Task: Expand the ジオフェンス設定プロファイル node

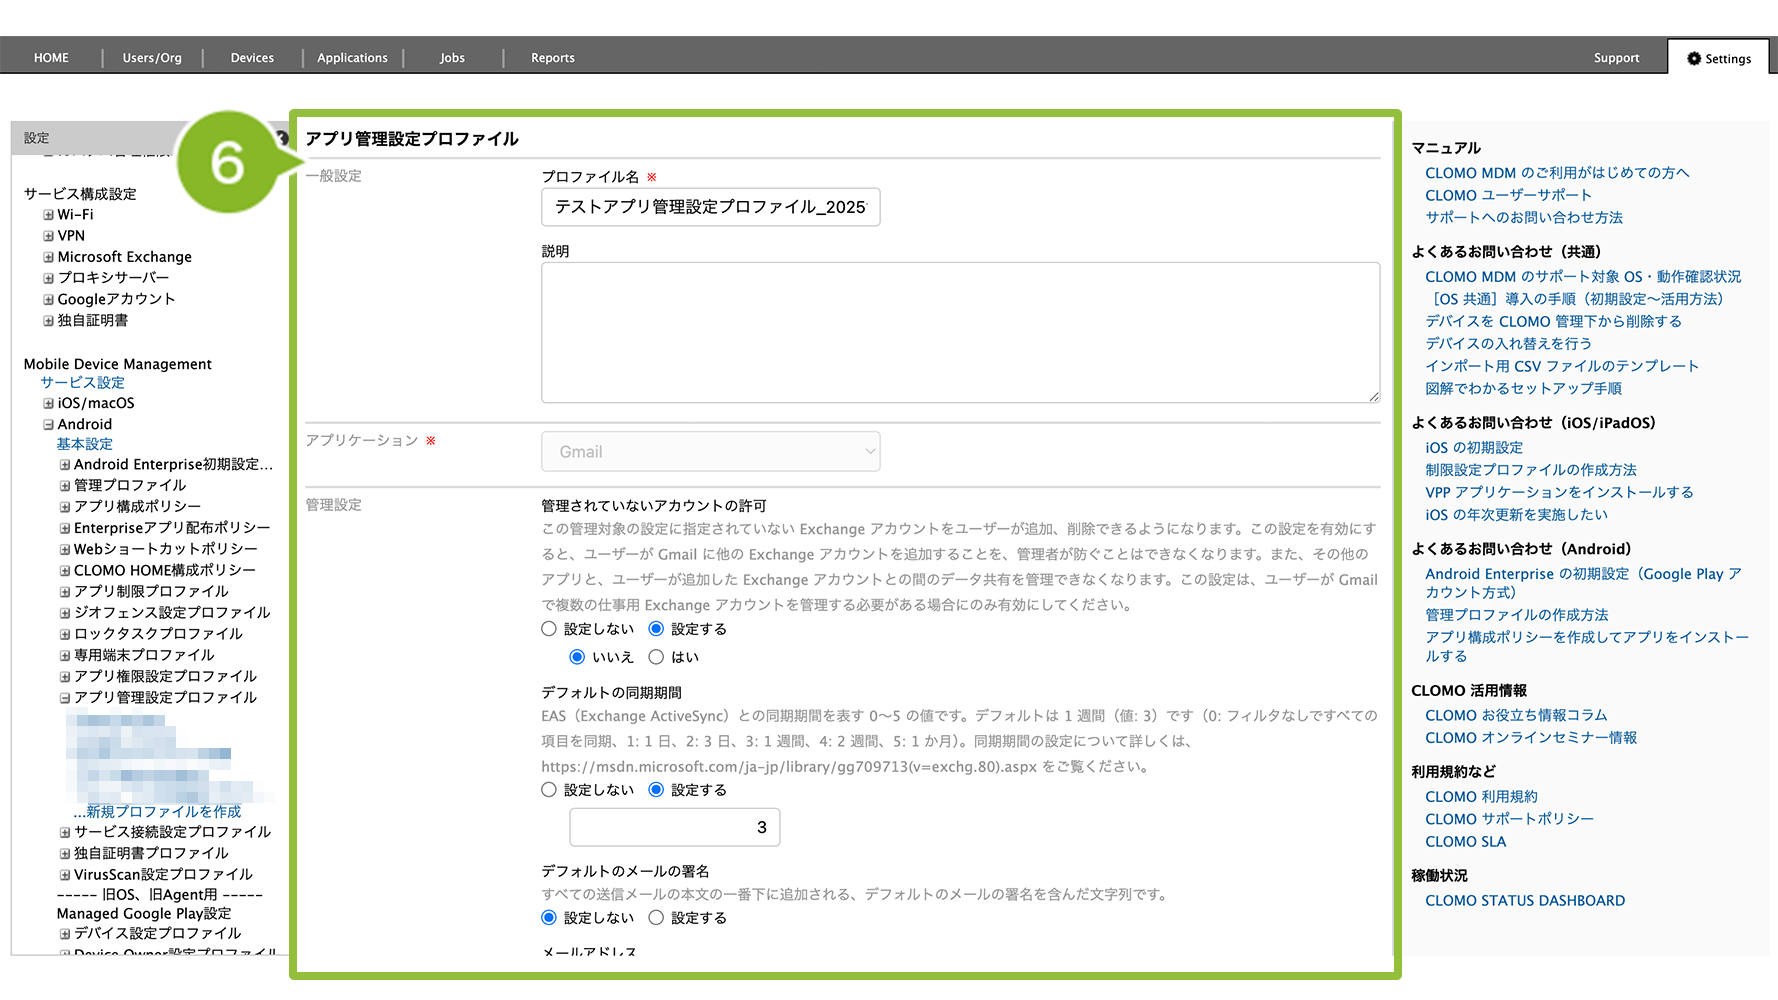Action: click(65, 613)
